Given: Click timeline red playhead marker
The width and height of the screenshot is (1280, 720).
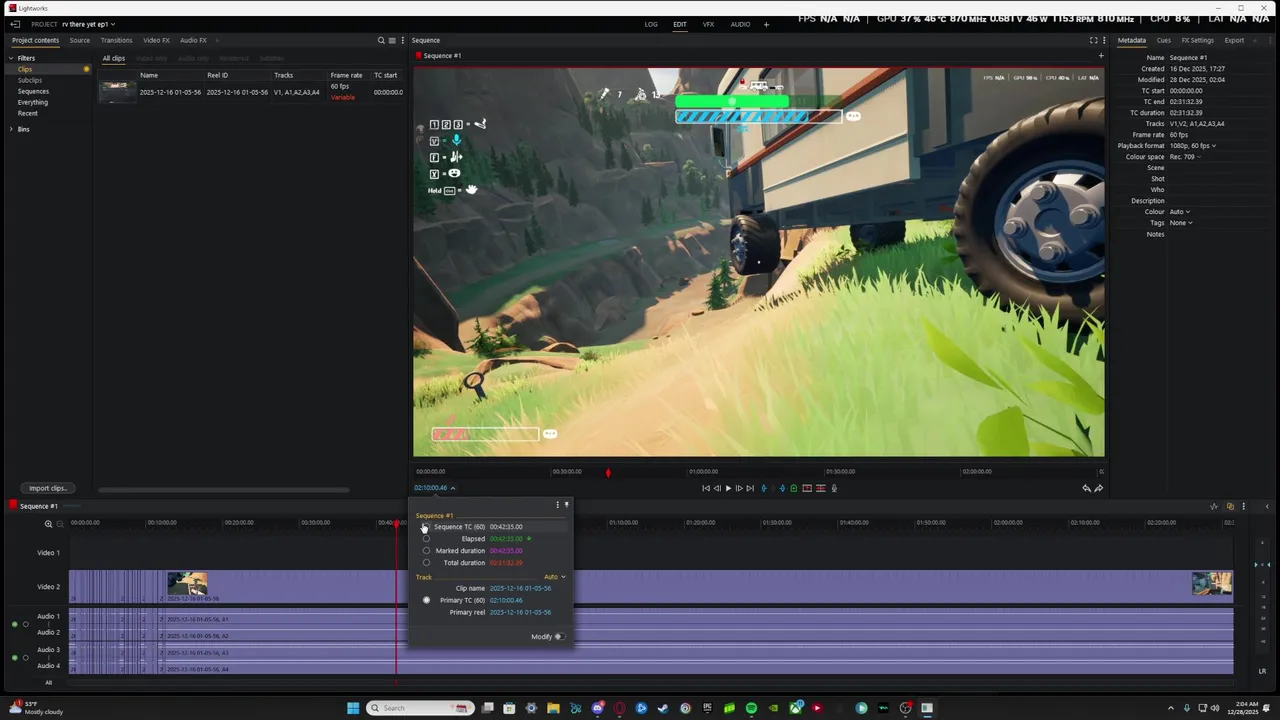Looking at the screenshot, I should [x=397, y=523].
